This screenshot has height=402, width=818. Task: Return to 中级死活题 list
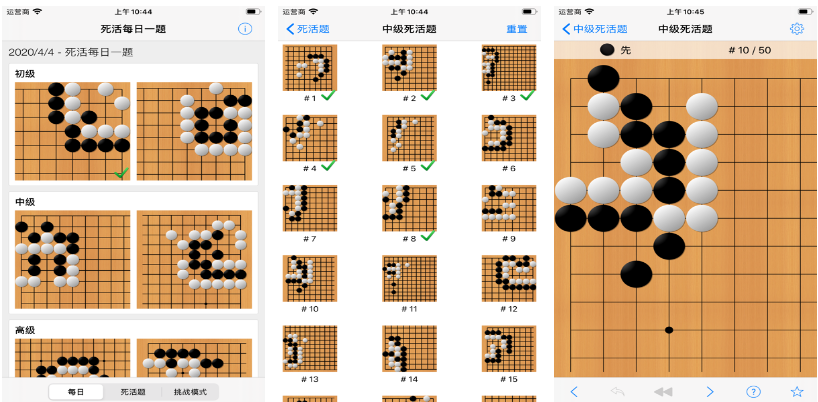point(595,29)
